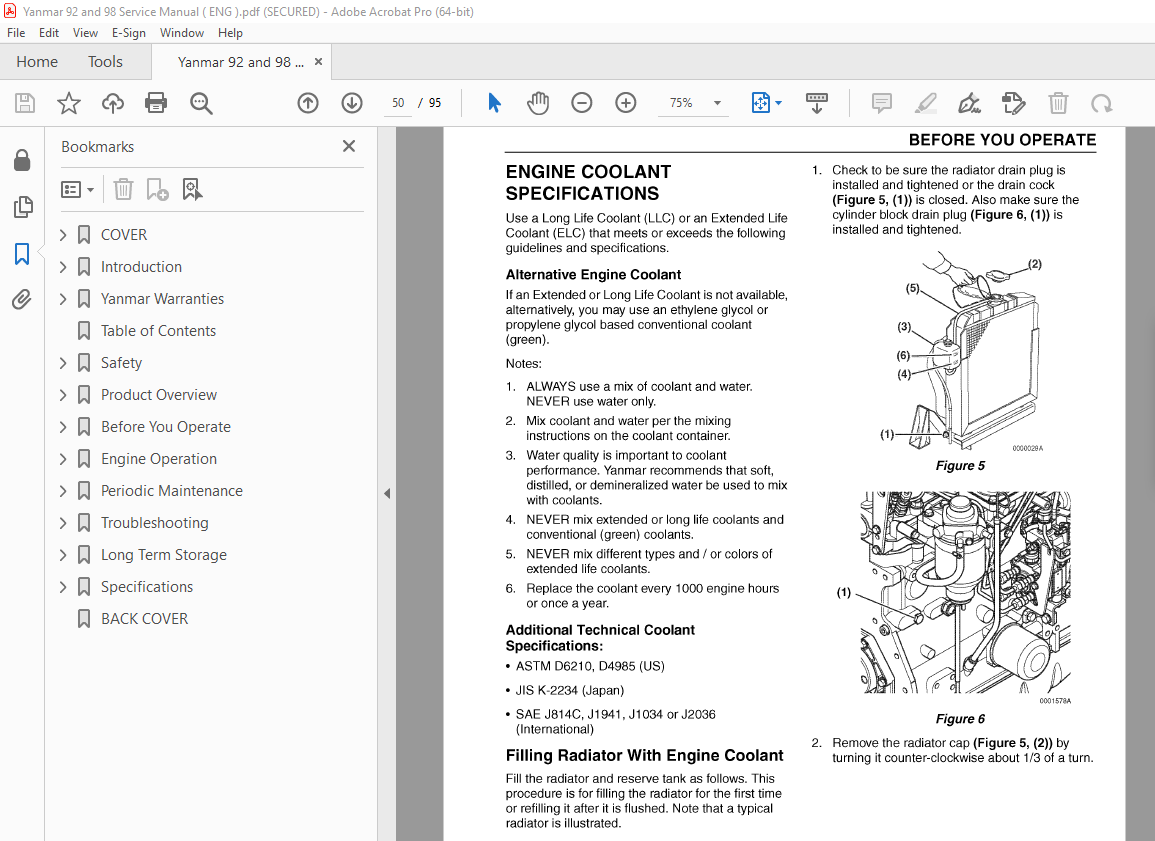The height and width of the screenshot is (841, 1155).
Task: Add a sticky note comment
Action: point(882,103)
